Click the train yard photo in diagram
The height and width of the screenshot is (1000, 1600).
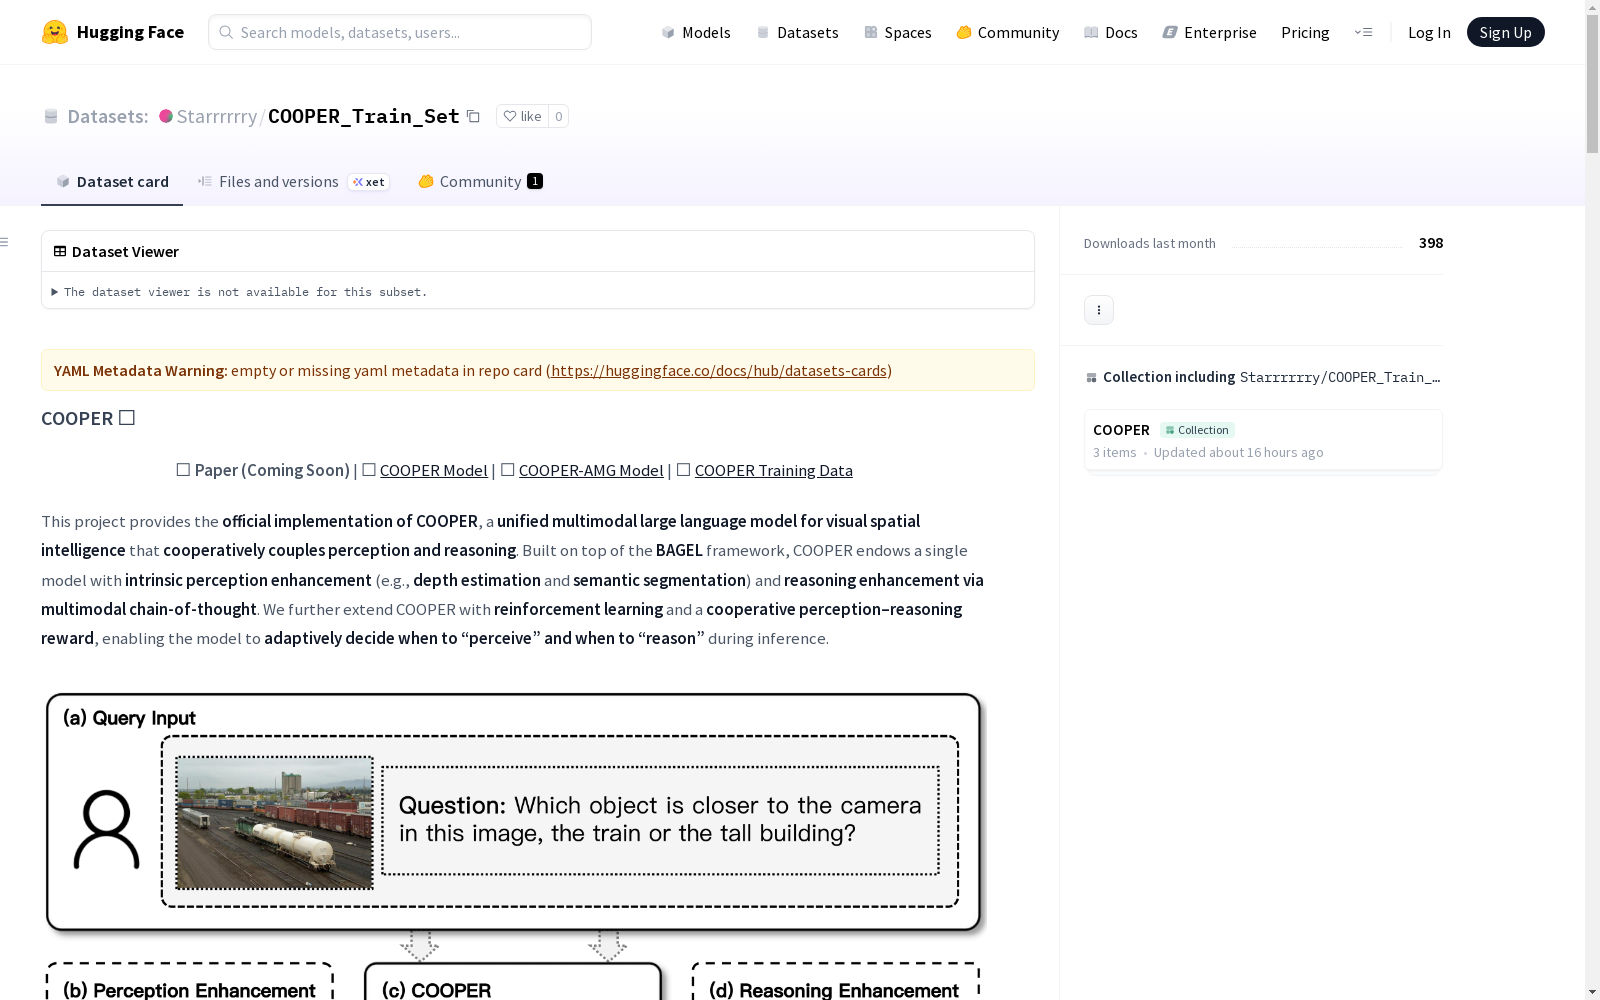(x=274, y=822)
